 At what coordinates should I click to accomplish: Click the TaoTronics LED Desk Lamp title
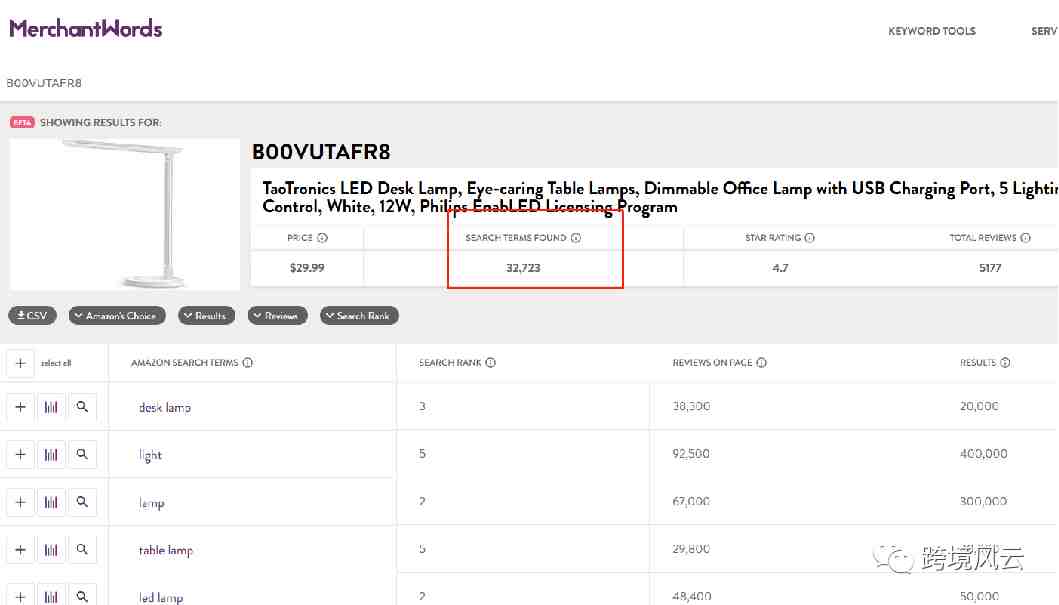[x=659, y=197]
